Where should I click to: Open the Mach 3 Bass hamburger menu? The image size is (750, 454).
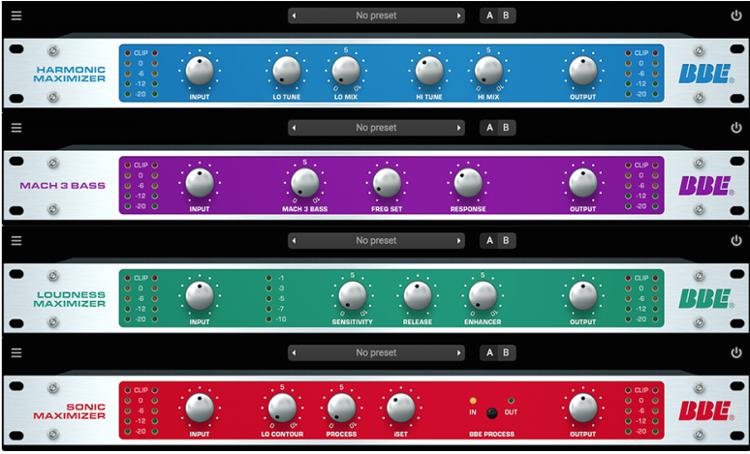16,128
